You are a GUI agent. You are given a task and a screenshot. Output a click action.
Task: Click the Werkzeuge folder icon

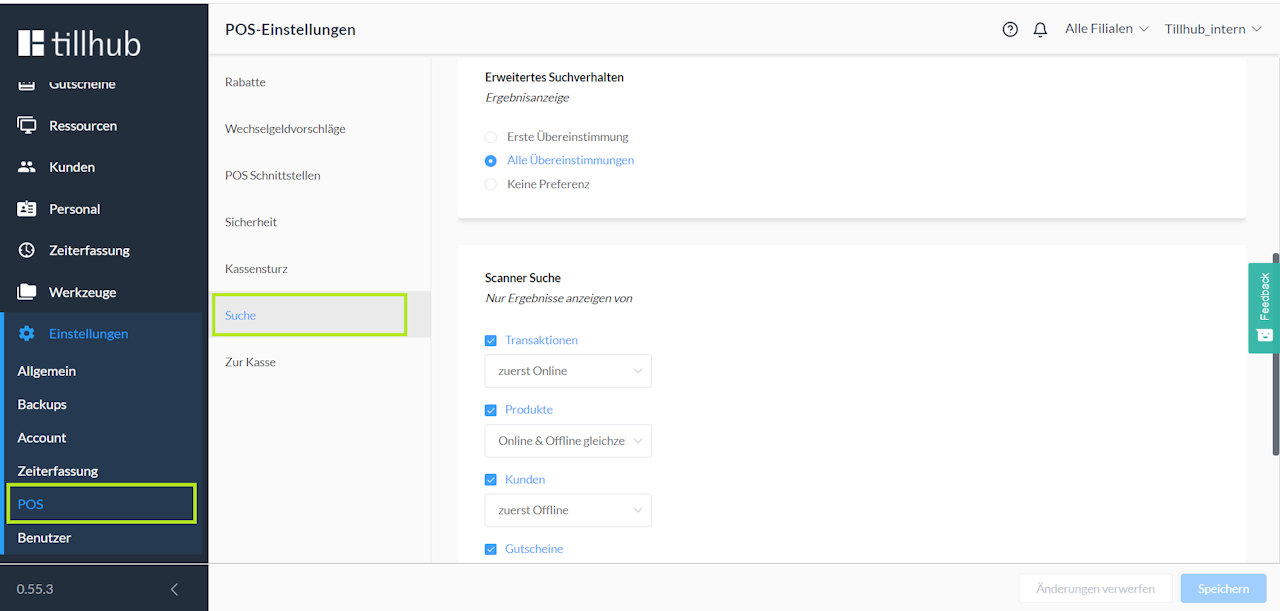27,292
